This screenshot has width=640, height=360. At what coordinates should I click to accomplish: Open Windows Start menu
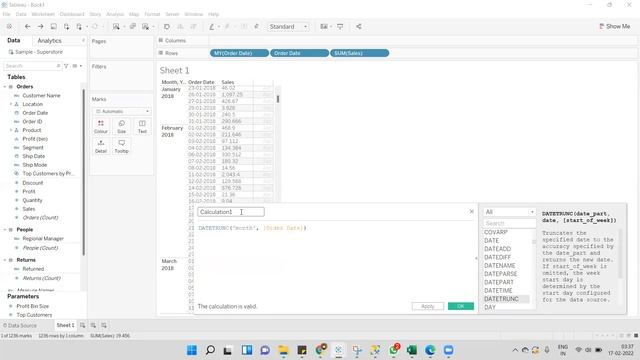pos(192,350)
